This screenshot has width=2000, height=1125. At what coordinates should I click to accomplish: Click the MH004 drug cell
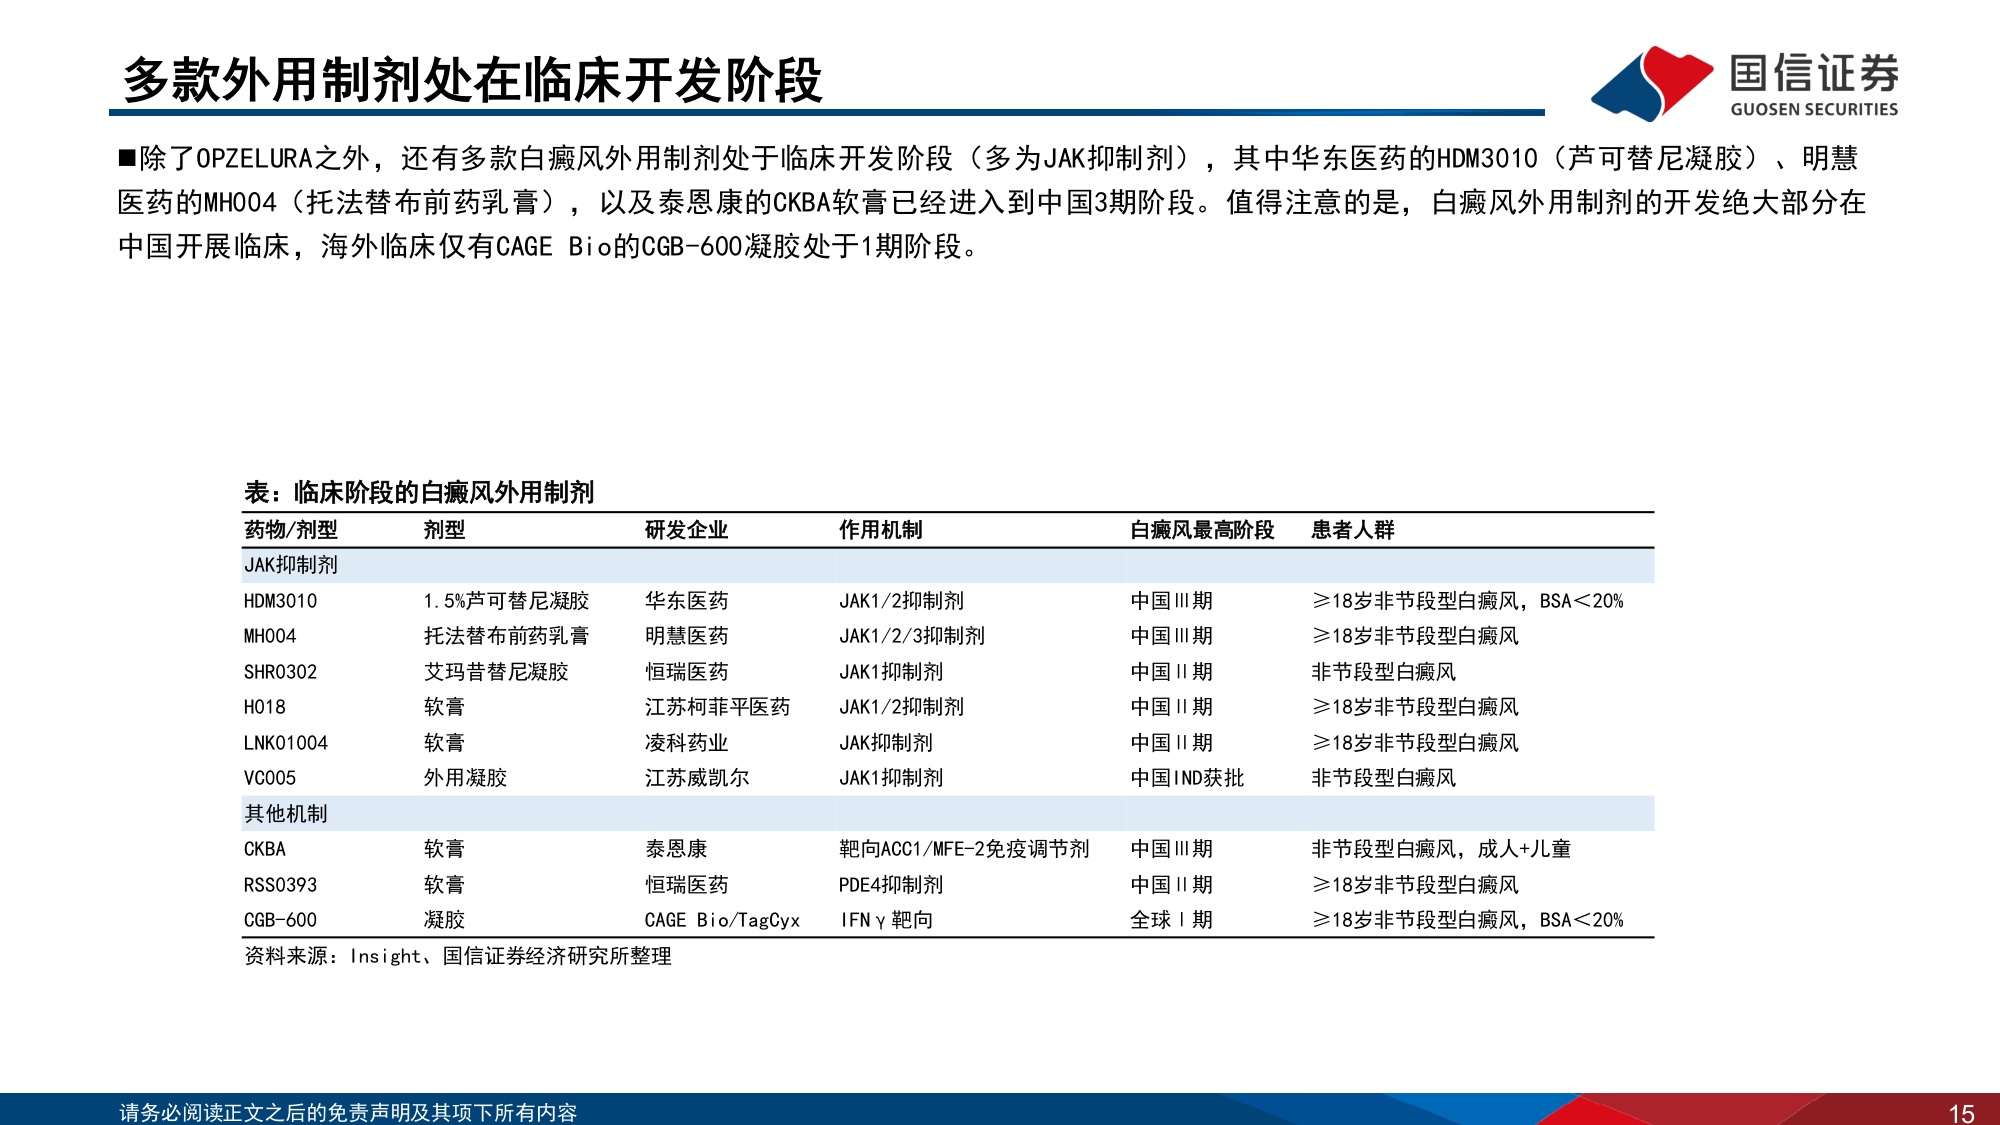click(x=270, y=636)
